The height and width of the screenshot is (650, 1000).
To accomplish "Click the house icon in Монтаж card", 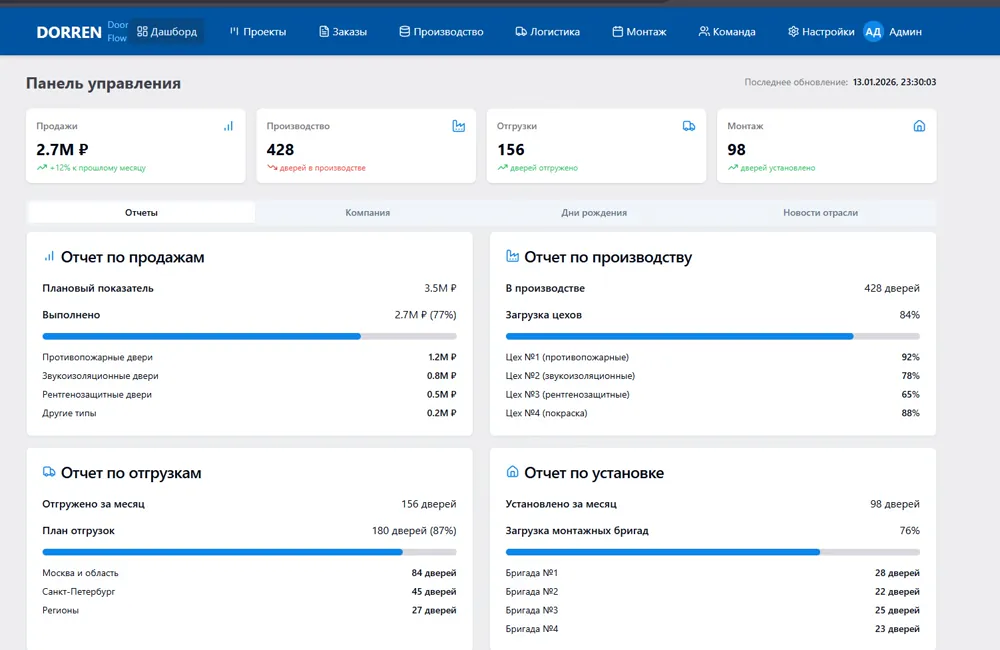I will point(919,126).
